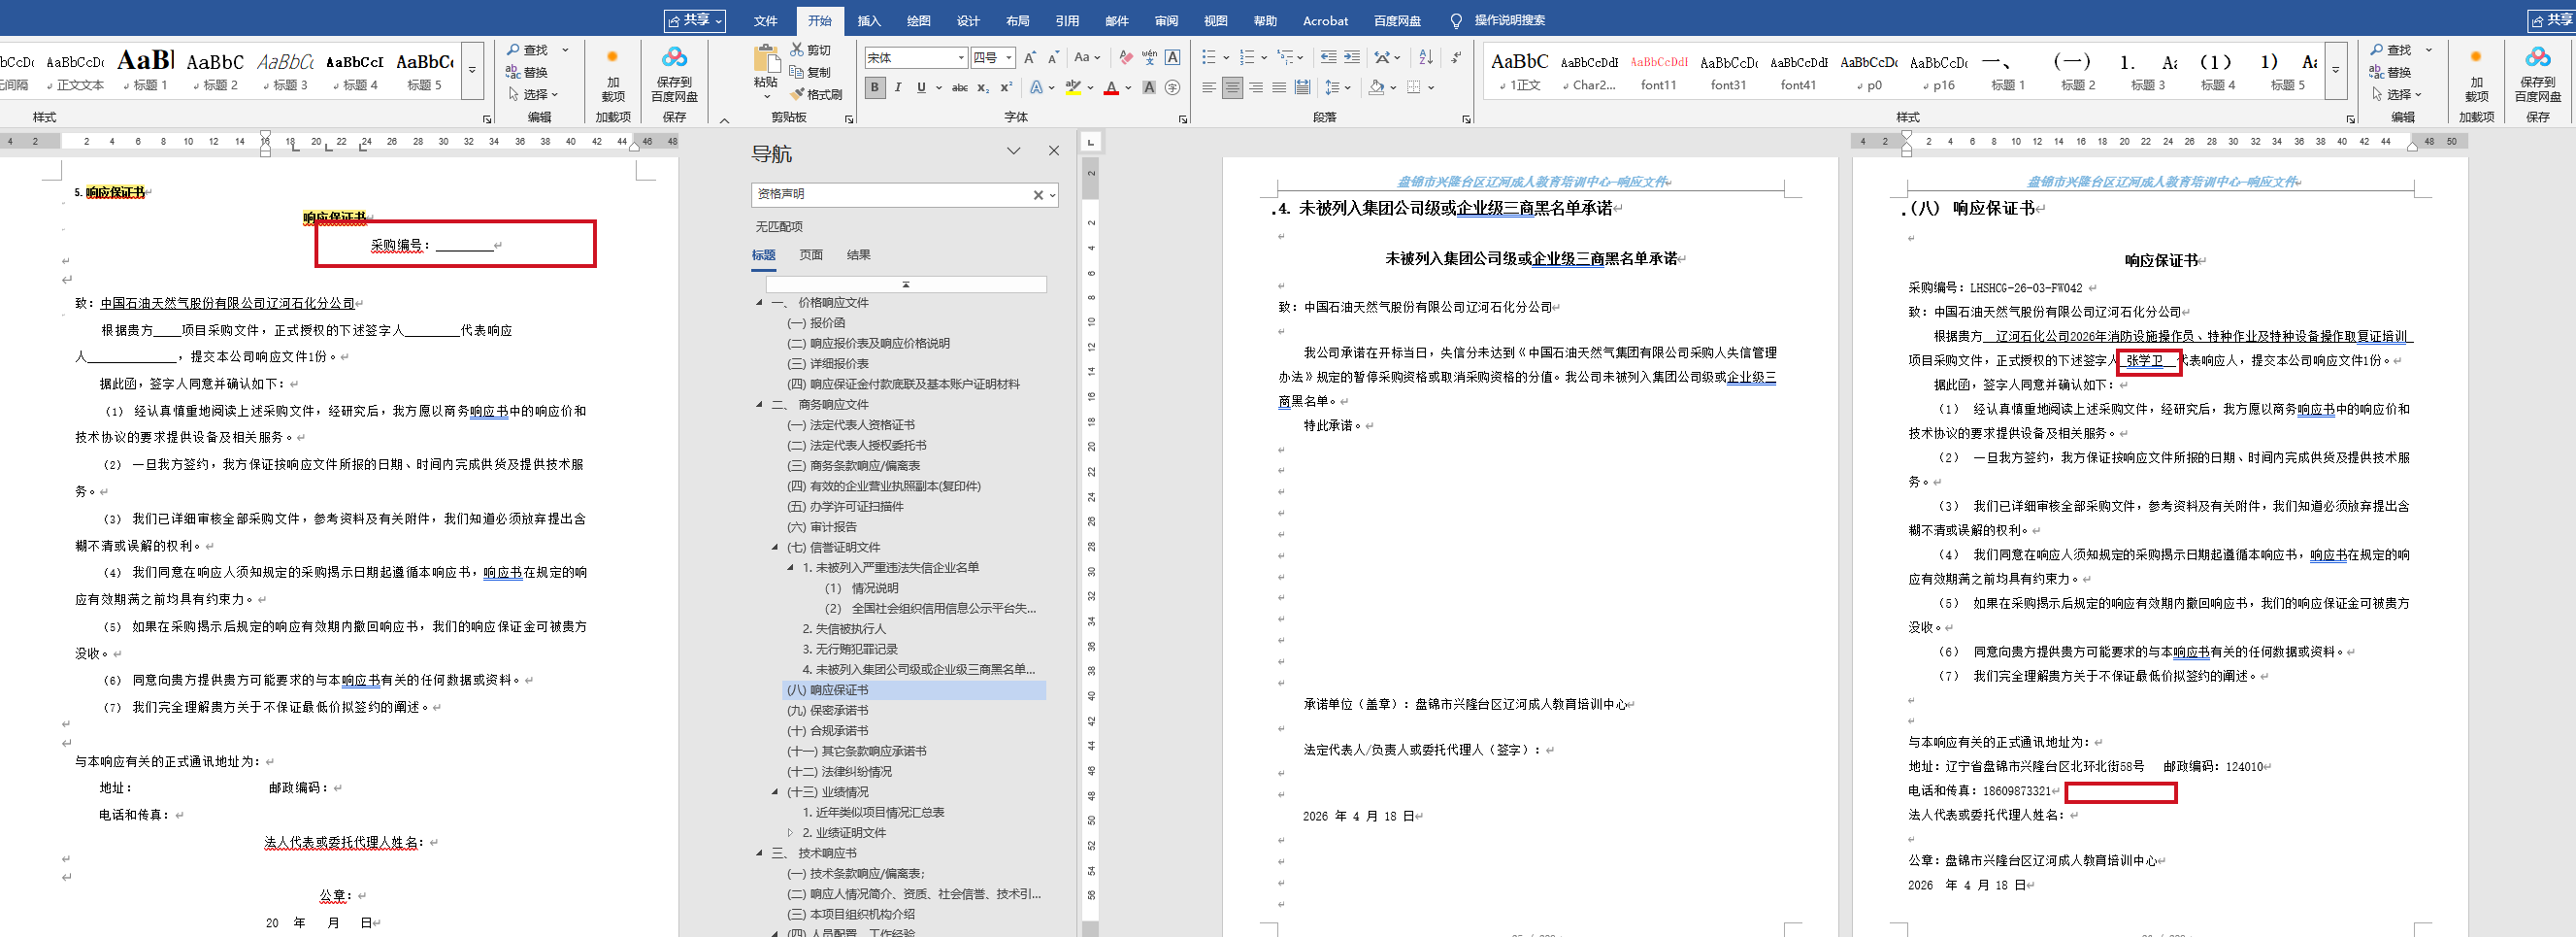Viewport: 2576px width, 937px height.
Task: Apply superscript formatting
Action: coord(1006,88)
